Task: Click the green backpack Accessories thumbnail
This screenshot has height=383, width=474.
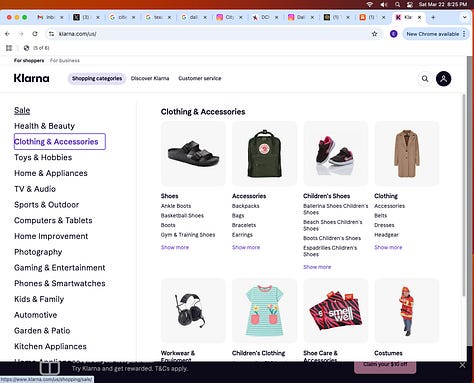Action: pos(264,154)
